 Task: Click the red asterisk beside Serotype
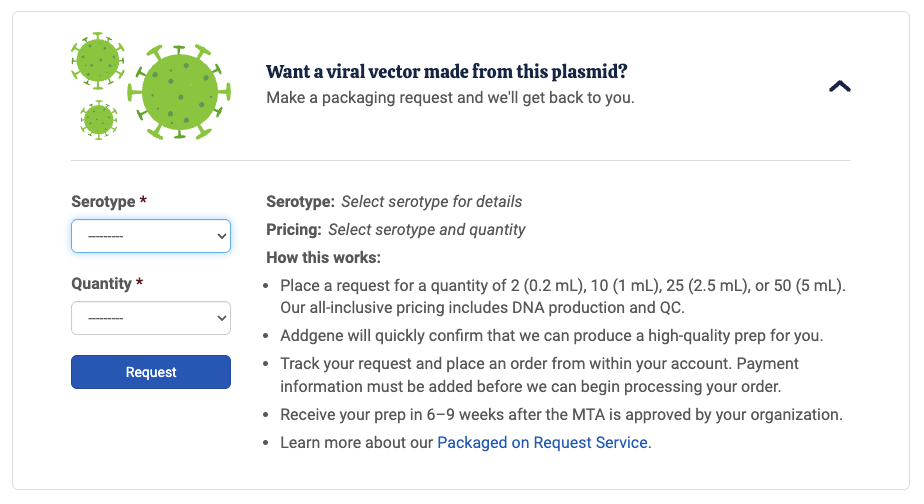pyautogui.click(x=143, y=202)
